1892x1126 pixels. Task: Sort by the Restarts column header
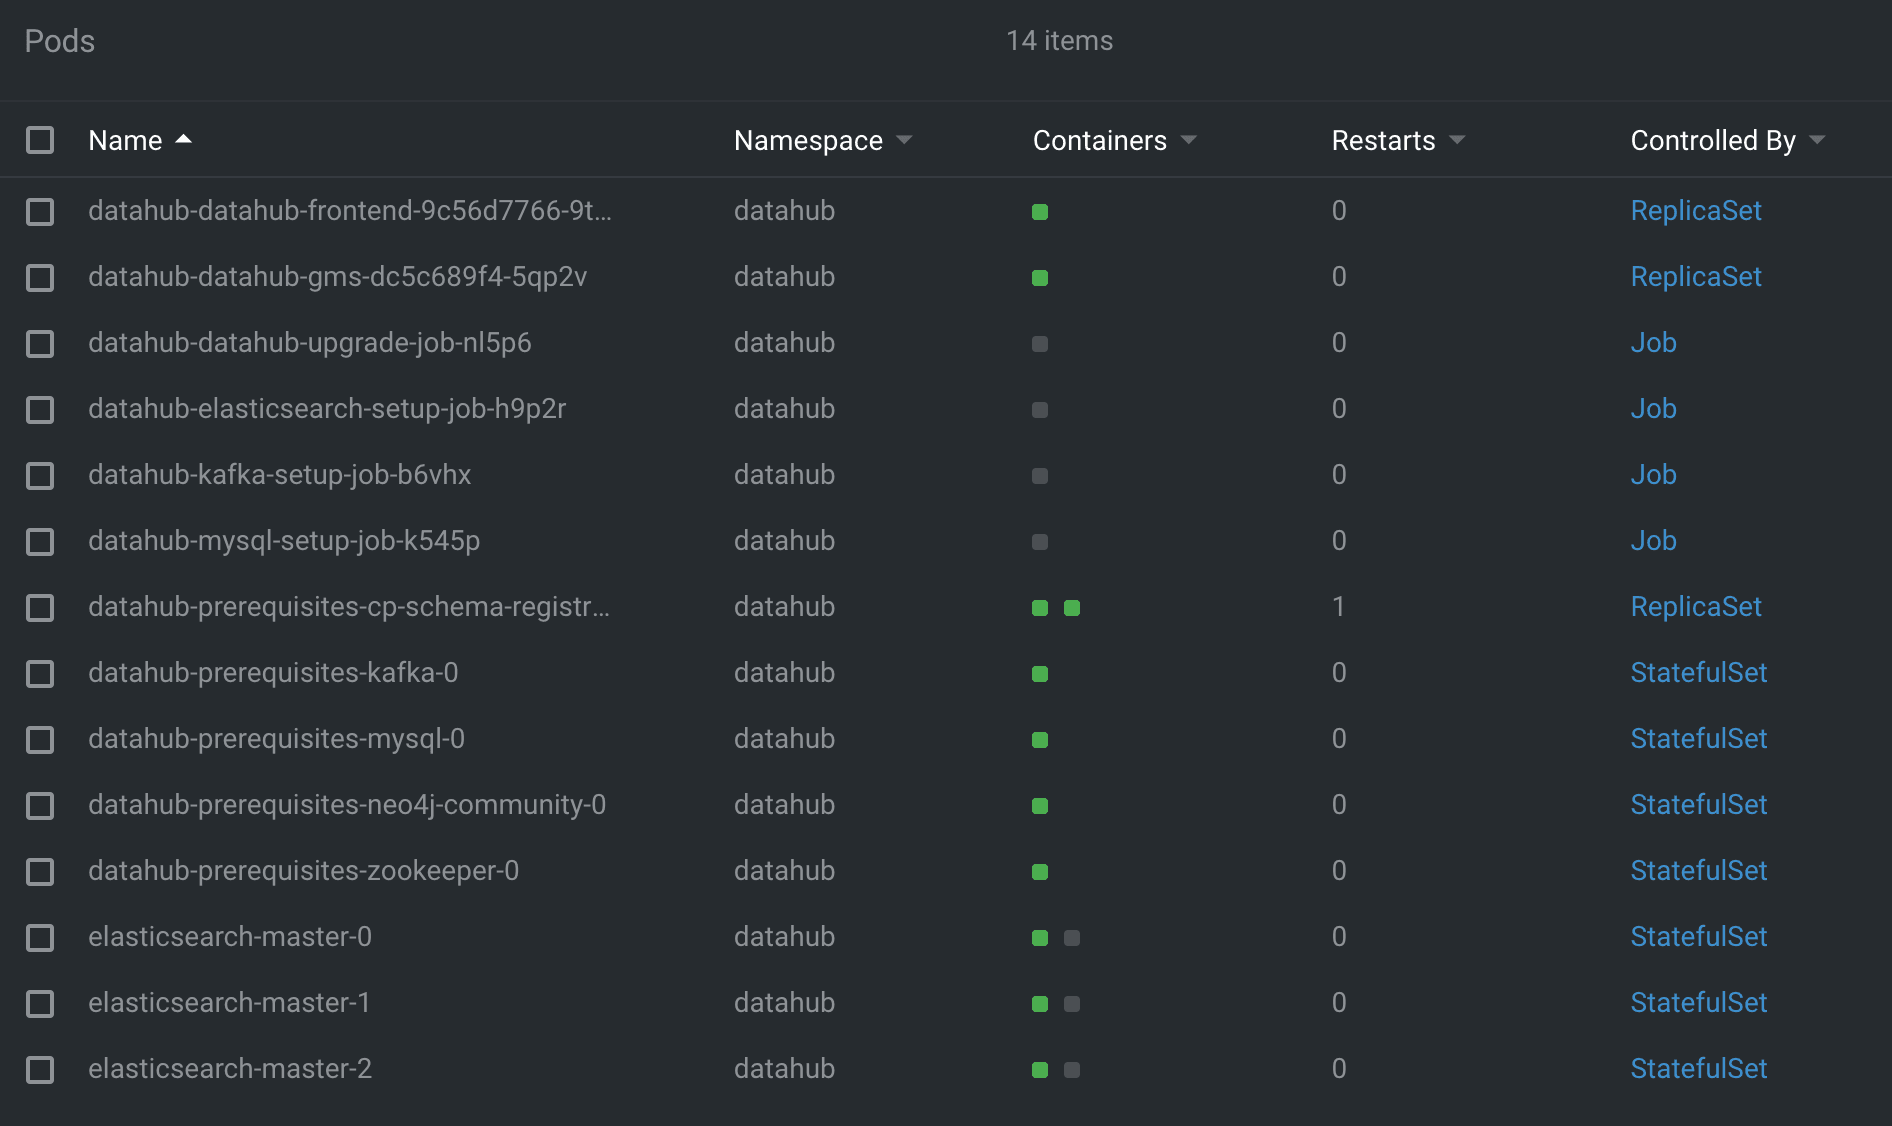click(x=1398, y=140)
